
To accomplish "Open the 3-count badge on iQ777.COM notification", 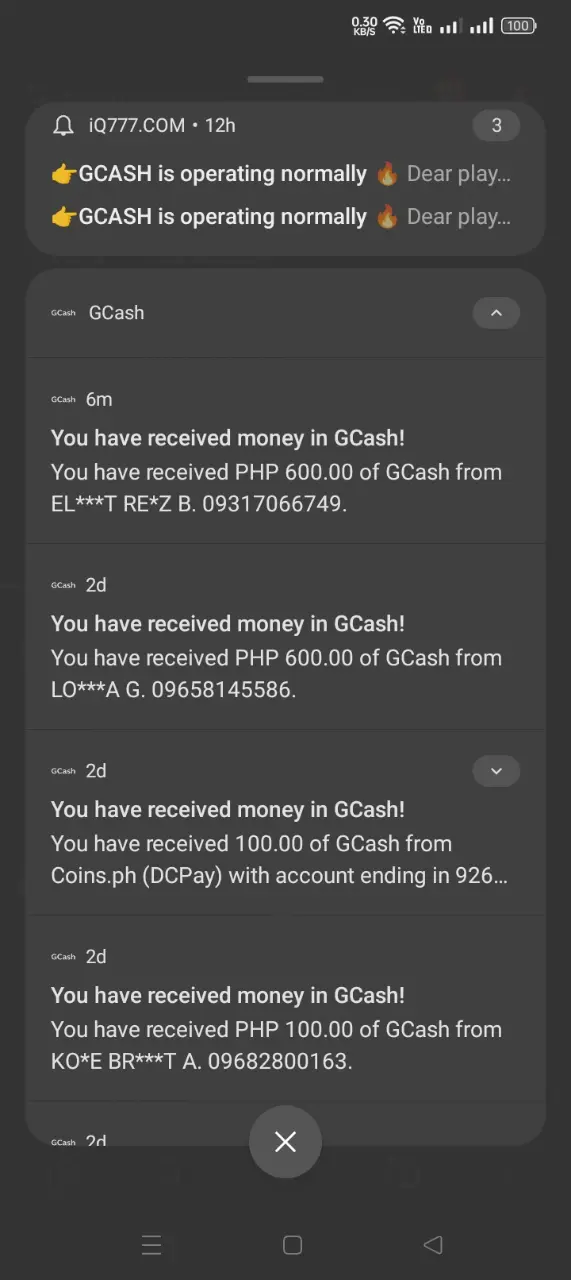I will [496, 125].
